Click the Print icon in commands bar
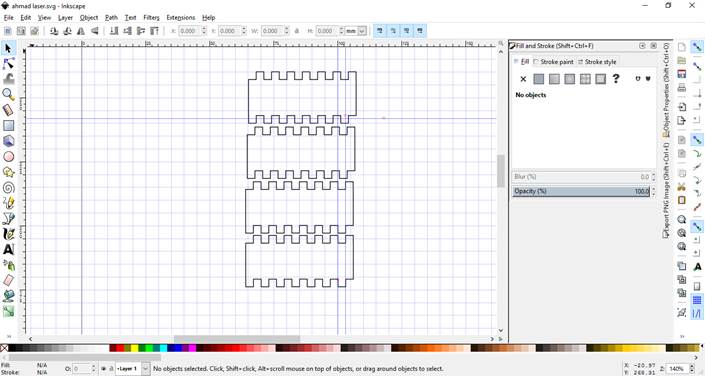The width and height of the screenshot is (705, 376). pos(682,87)
